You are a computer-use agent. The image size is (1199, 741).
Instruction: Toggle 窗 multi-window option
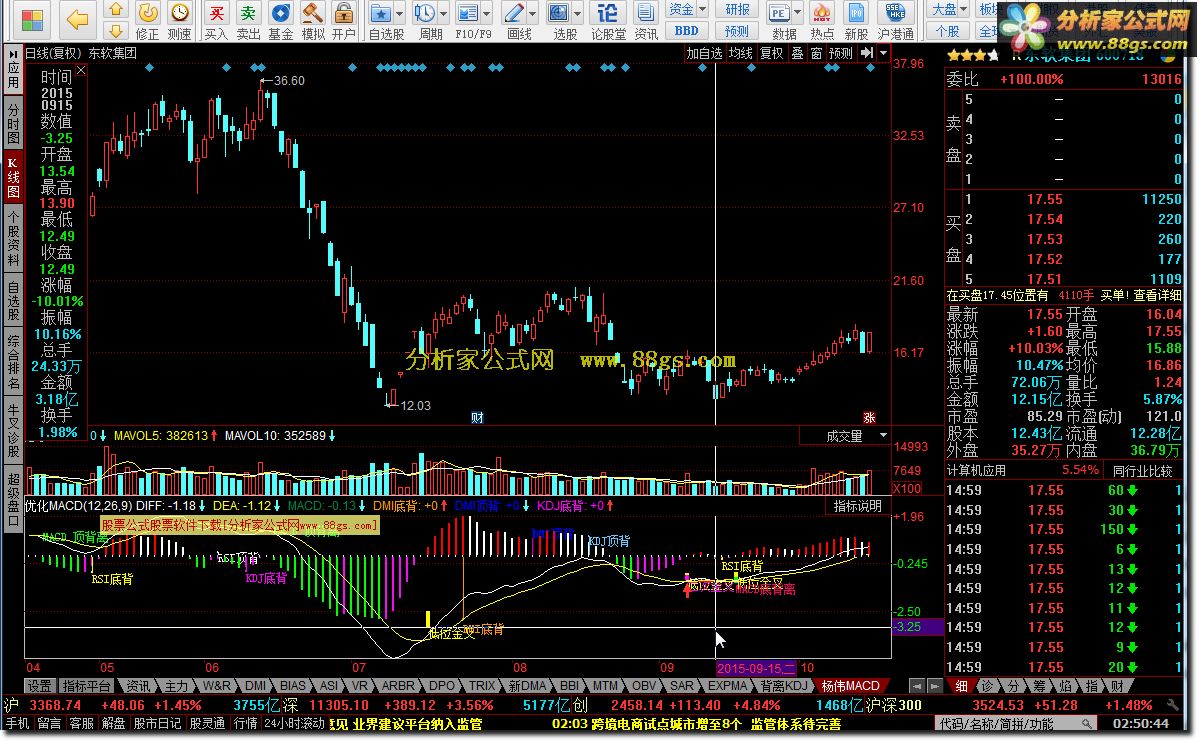point(817,54)
